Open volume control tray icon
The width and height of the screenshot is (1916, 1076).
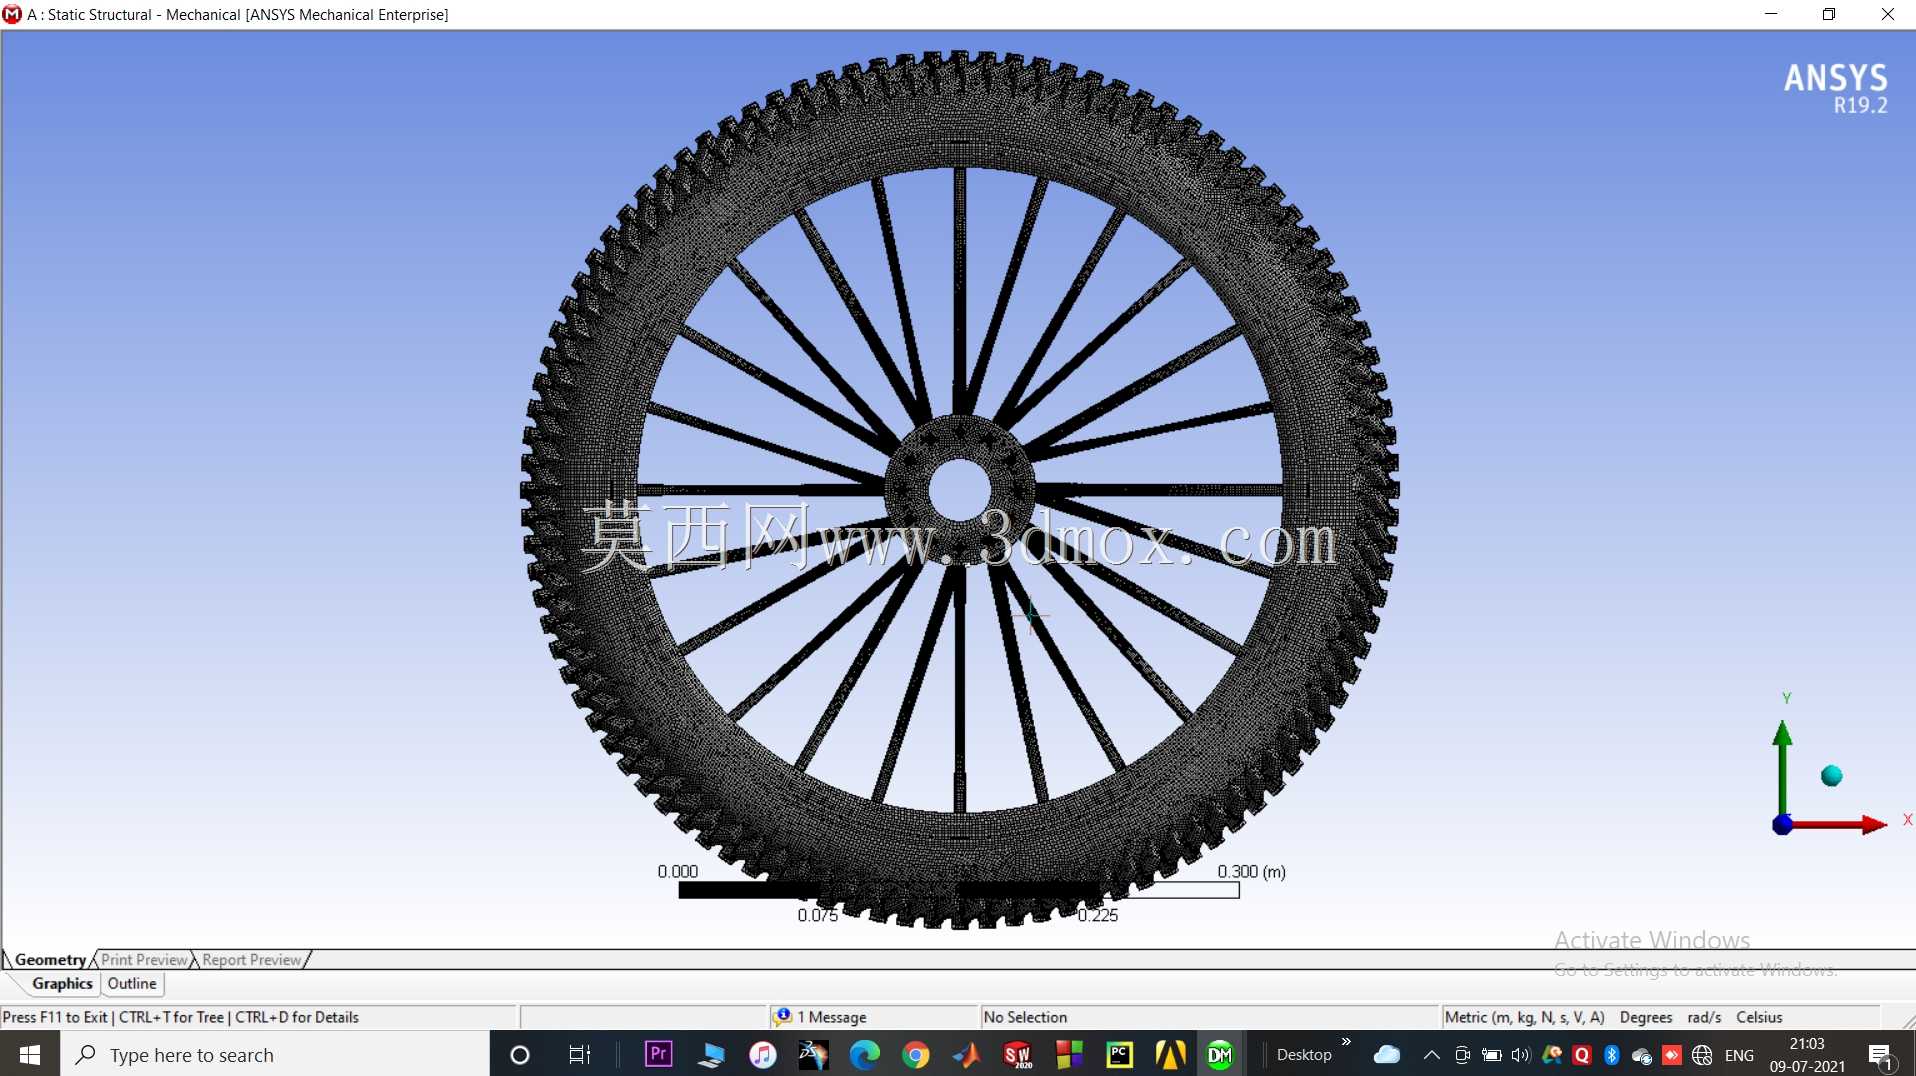click(1521, 1054)
